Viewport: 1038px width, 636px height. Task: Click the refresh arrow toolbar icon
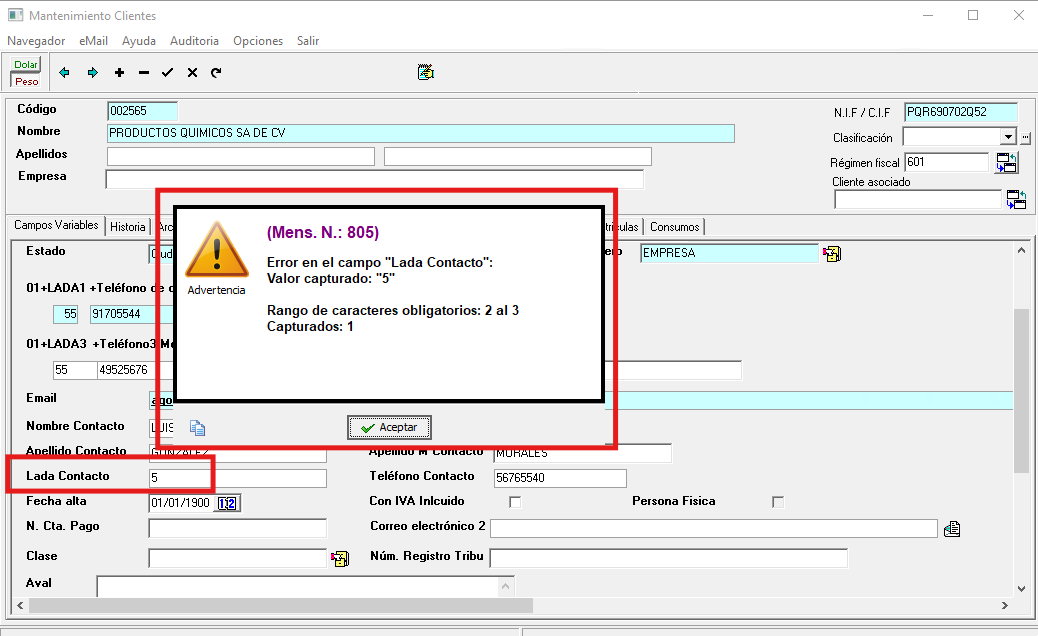click(x=216, y=73)
